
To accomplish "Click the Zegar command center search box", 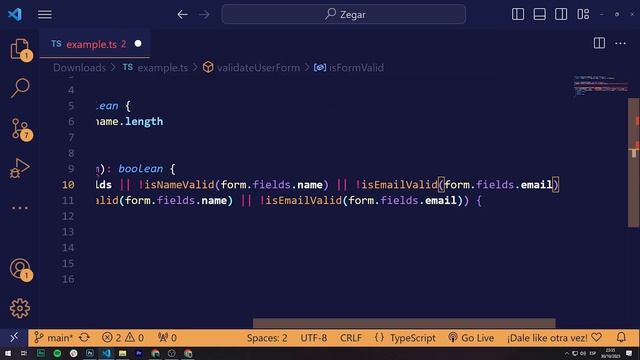I will (x=344, y=14).
